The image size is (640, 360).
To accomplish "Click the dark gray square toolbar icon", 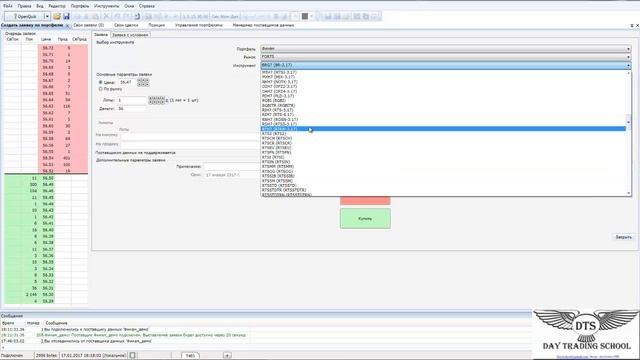I will point(304,16).
